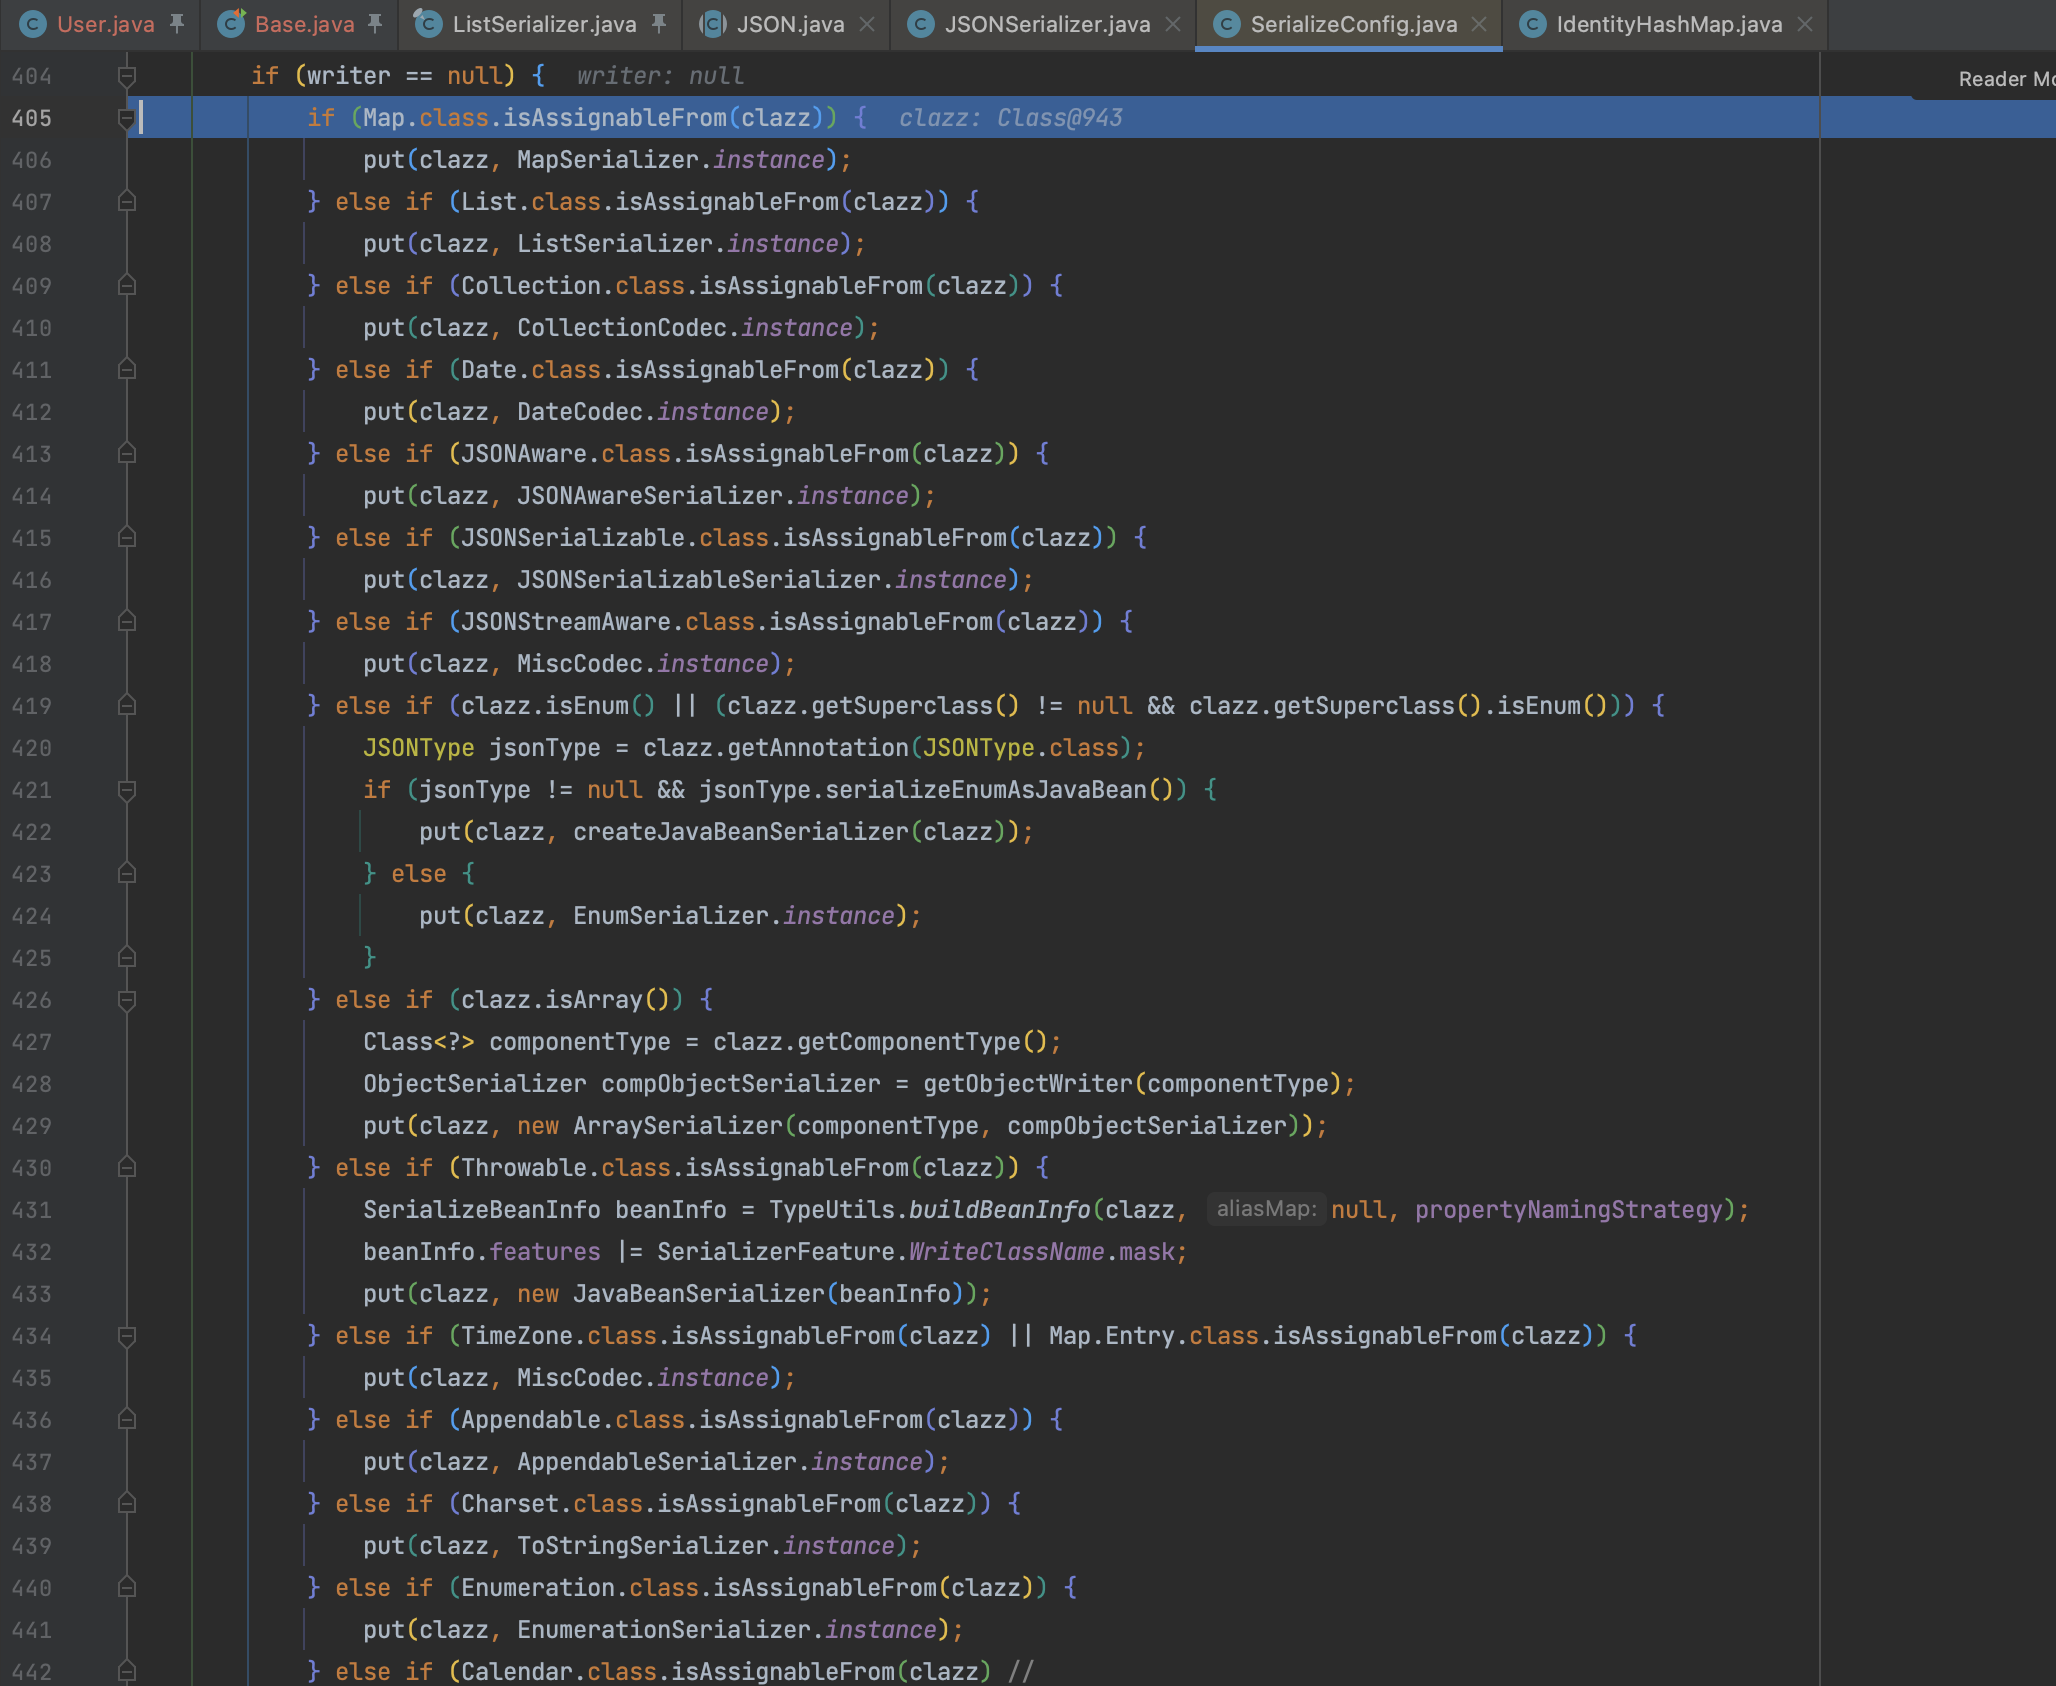
Task: Click the Reader Mode label
Action: click(x=2005, y=79)
